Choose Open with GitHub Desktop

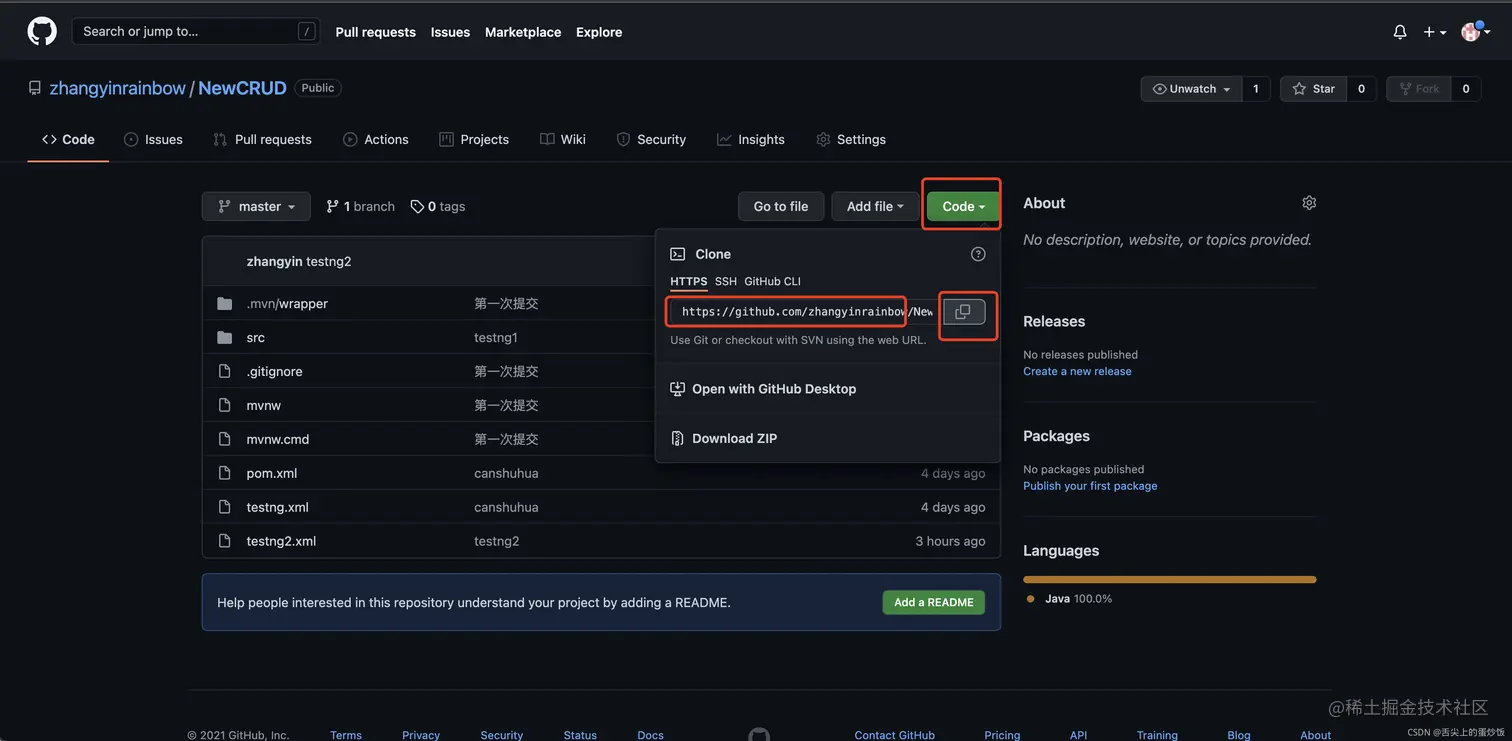point(763,389)
